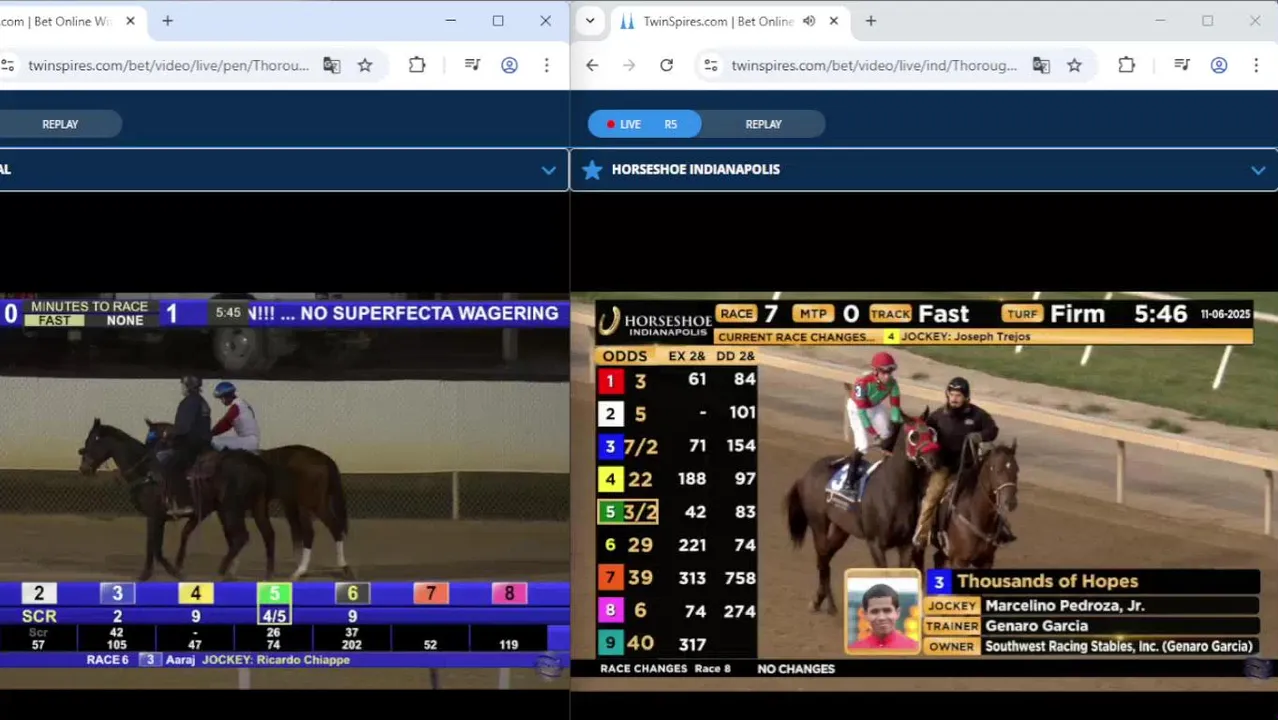The image size is (1278, 720).
Task: Click forward arrow in right browser window
Action: (x=629, y=65)
